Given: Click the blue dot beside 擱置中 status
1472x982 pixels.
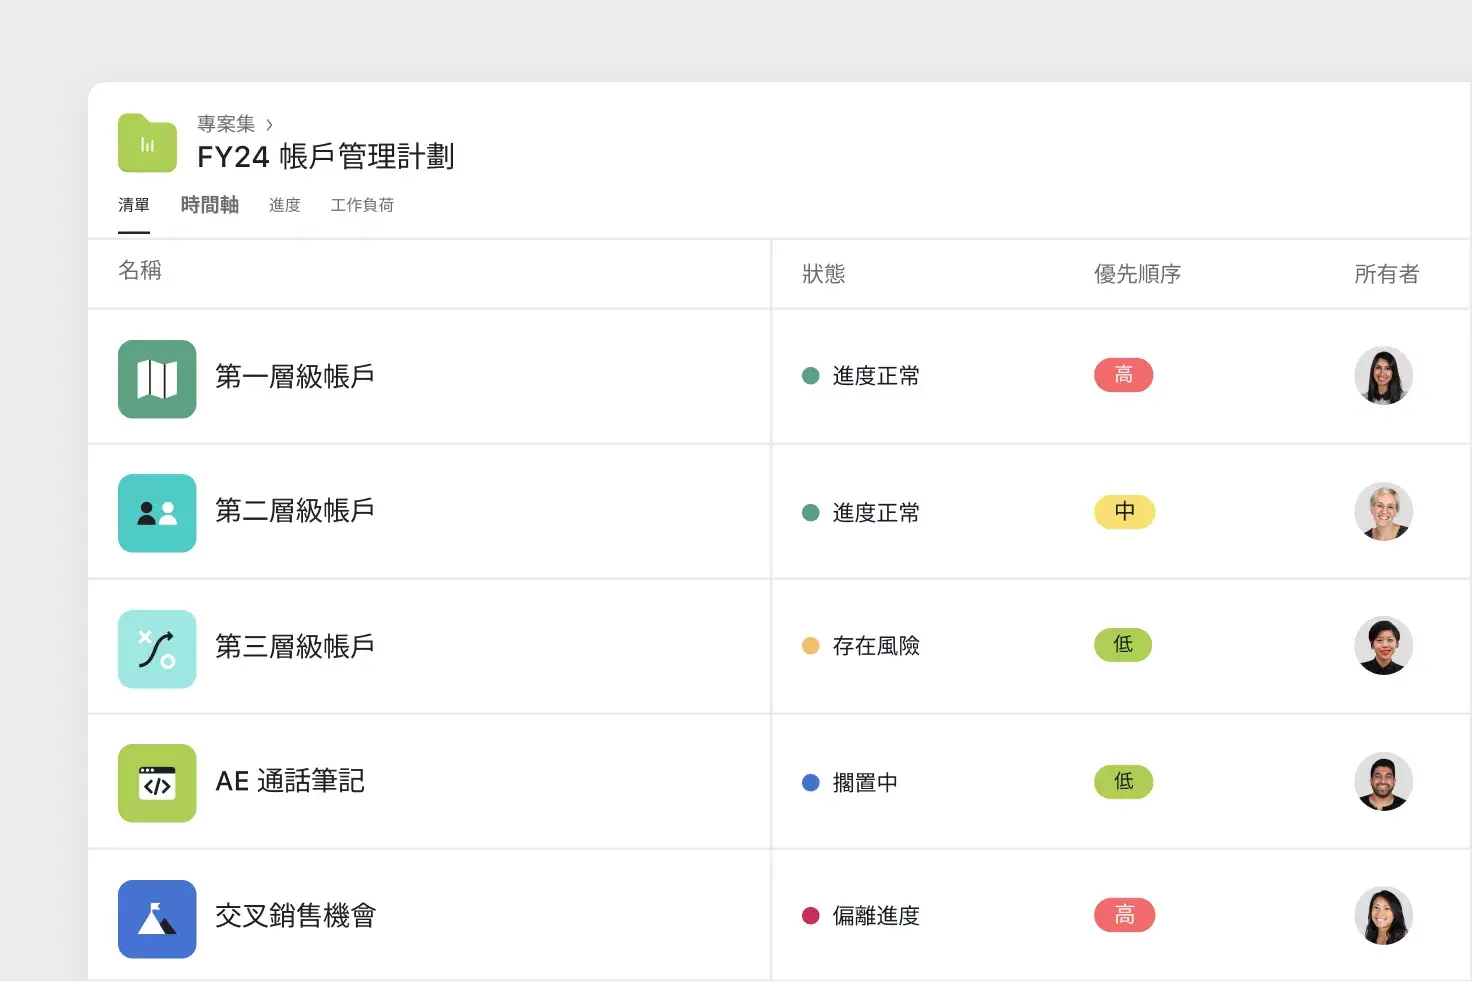Looking at the screenshot, I should 810,782.
